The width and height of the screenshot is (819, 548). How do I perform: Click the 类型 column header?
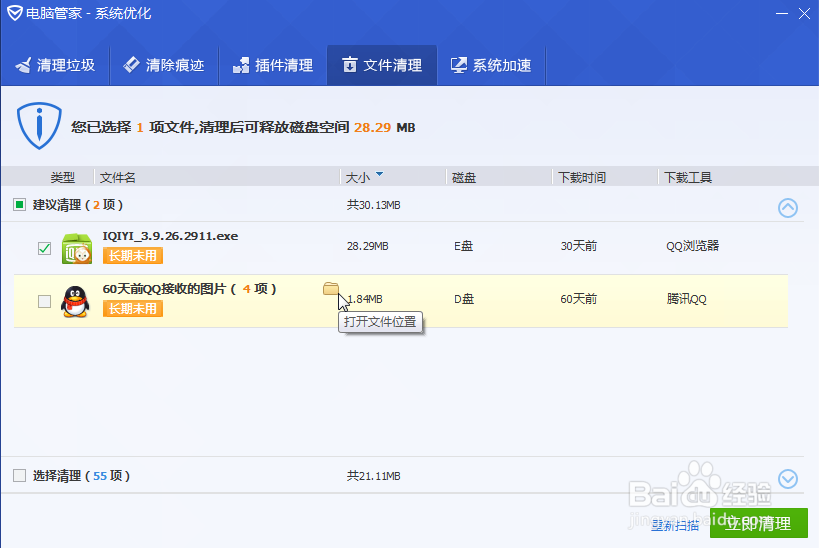point(63,178)
